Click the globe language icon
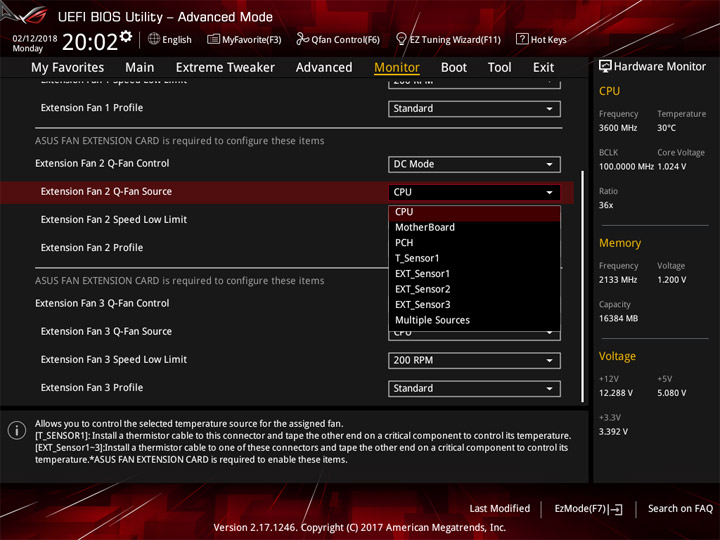 [154, 39]
